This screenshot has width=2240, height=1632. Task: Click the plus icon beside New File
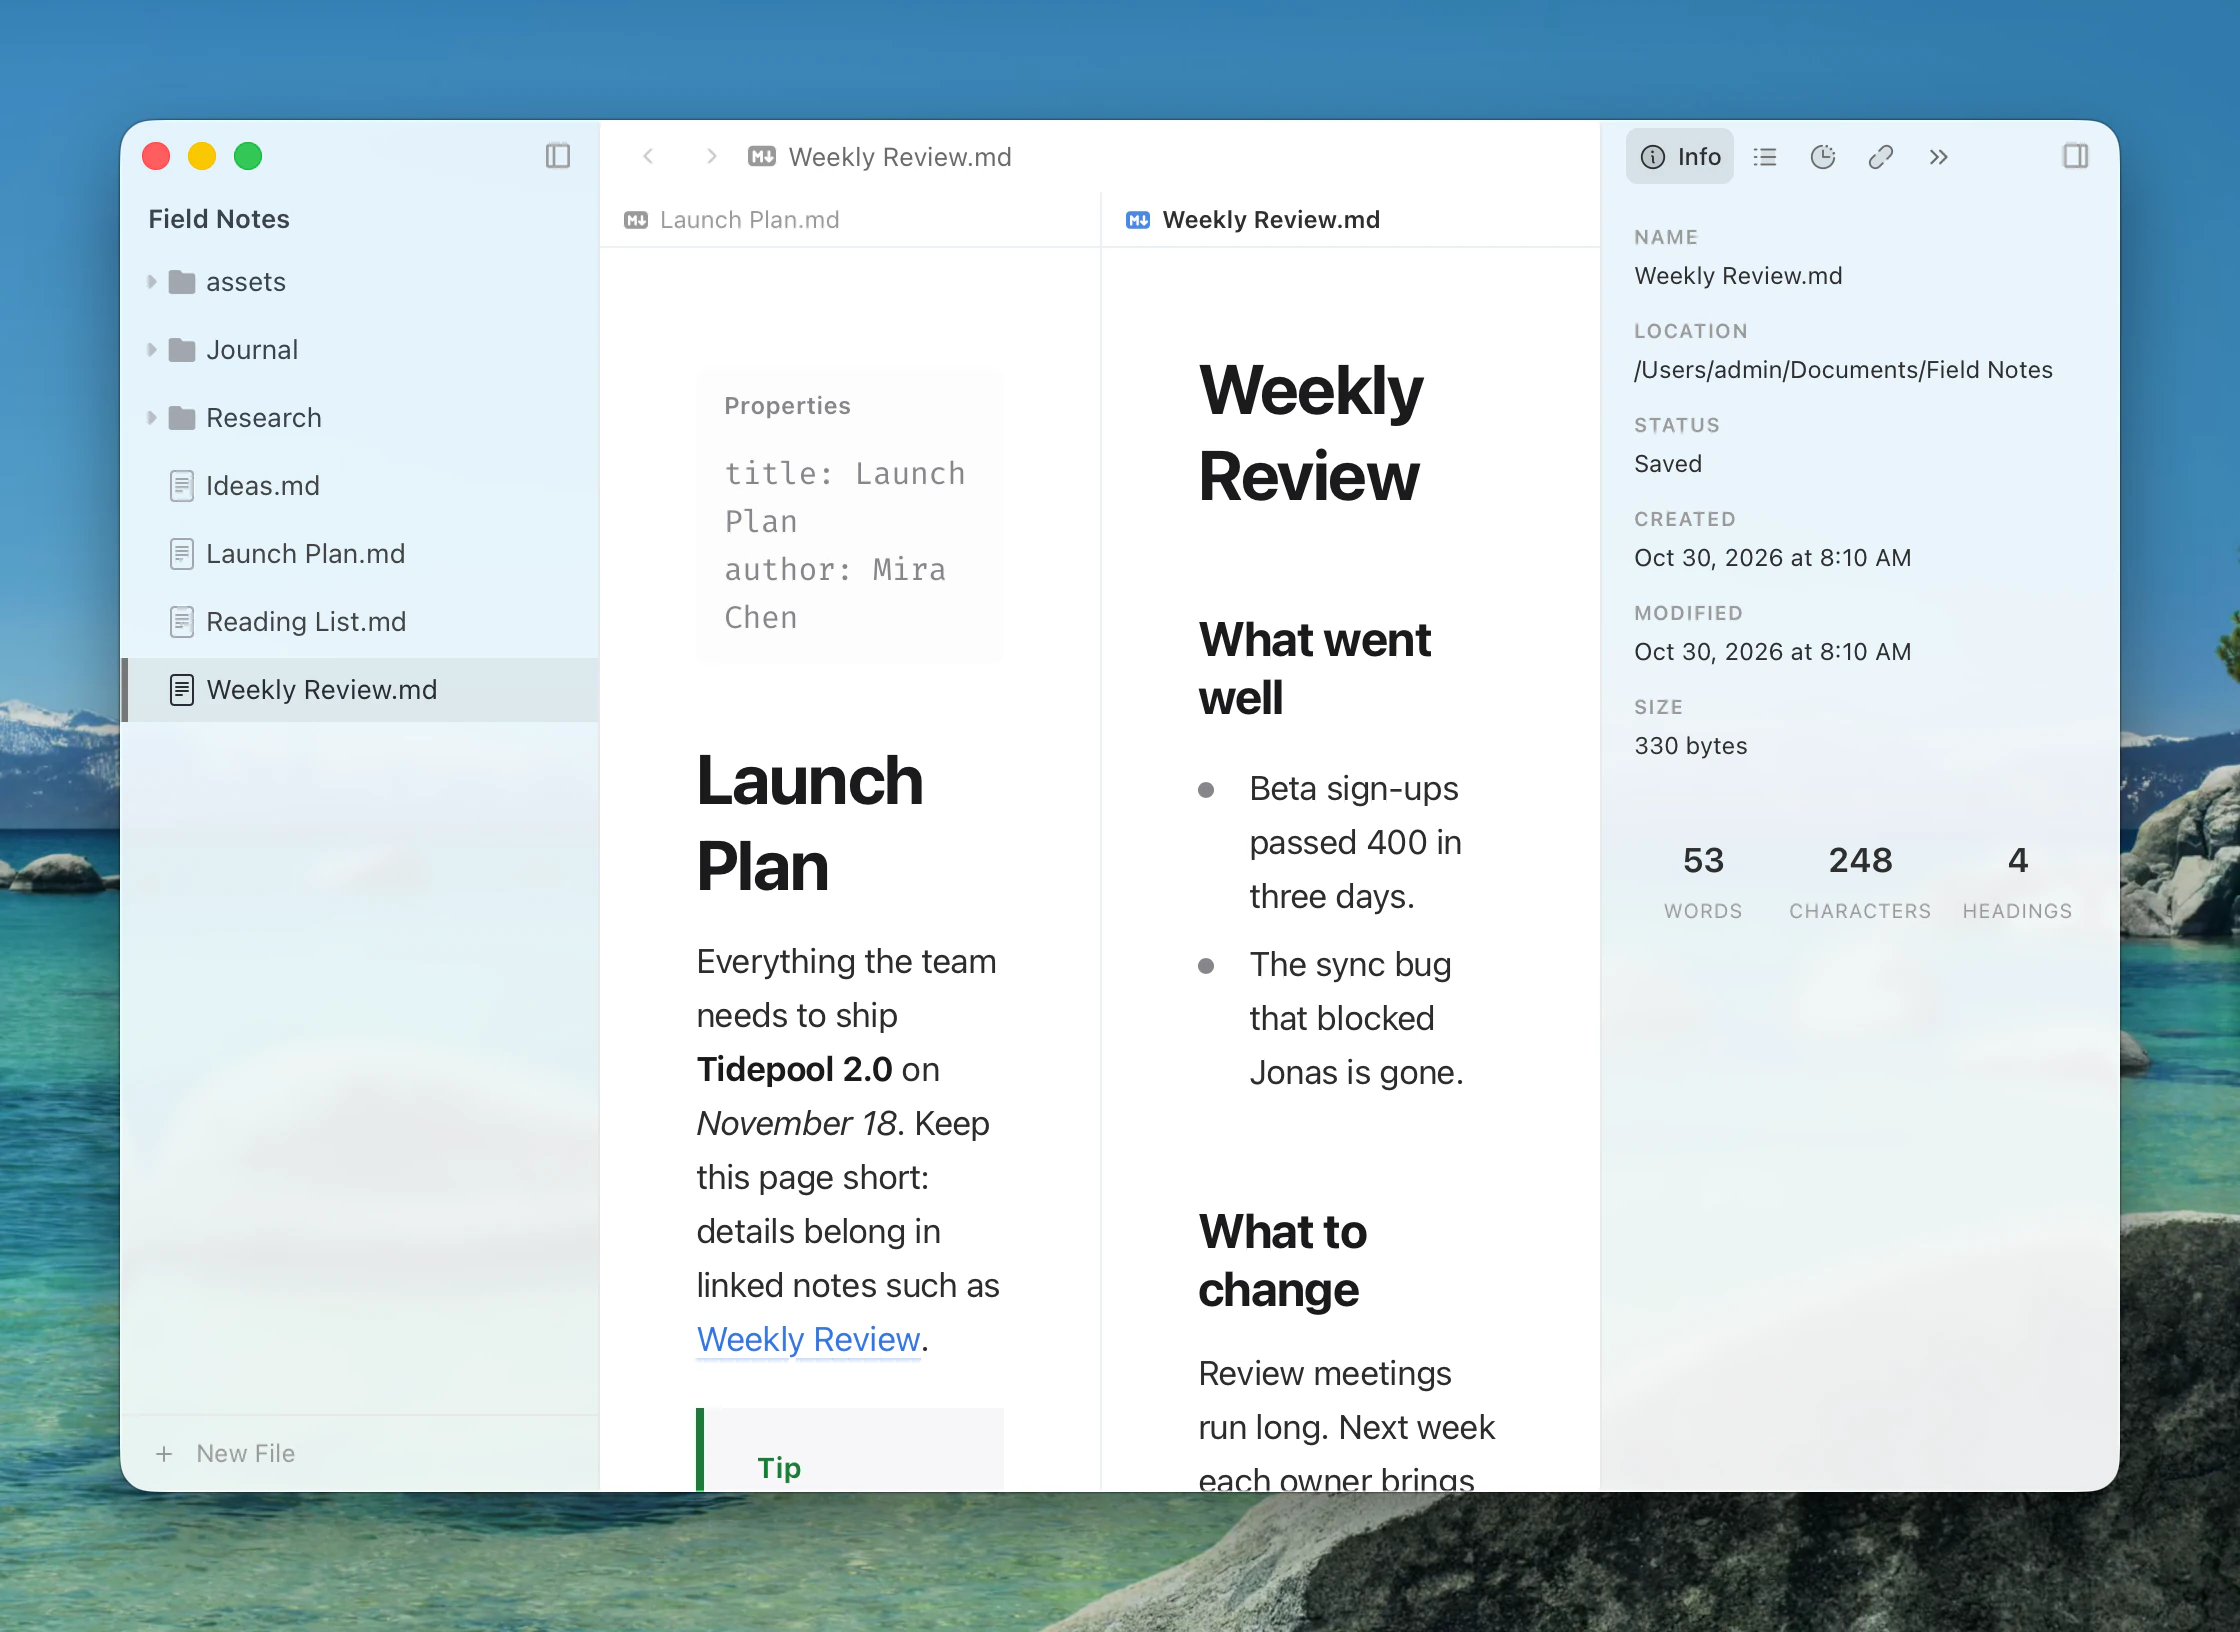(x=164, y=1454)
